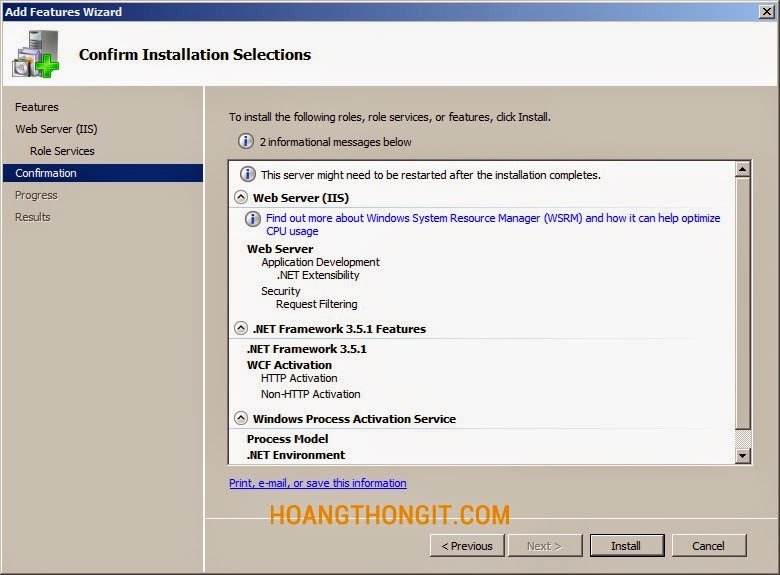Collapse the .NET Framework 3.5.1 Features section
Screen dimensions: 780x575
[x=241, y=328]
